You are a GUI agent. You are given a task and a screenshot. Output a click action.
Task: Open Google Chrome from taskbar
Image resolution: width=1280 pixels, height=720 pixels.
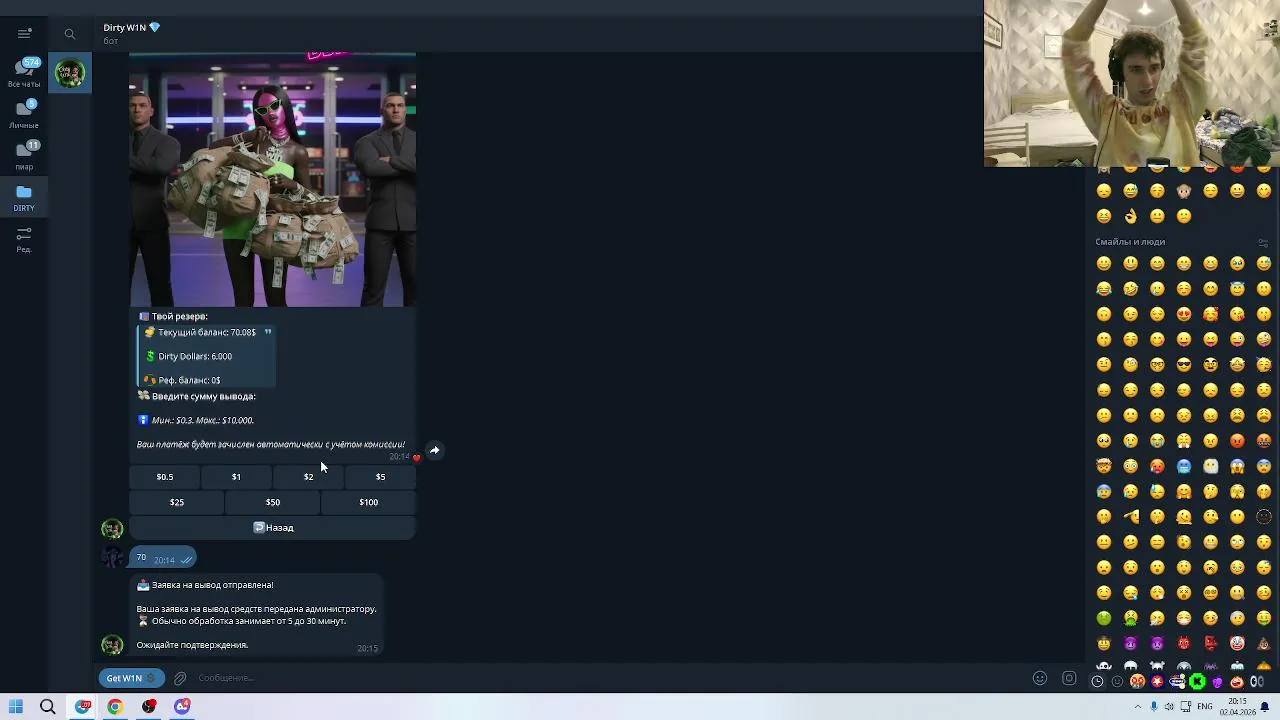point(115,707)
